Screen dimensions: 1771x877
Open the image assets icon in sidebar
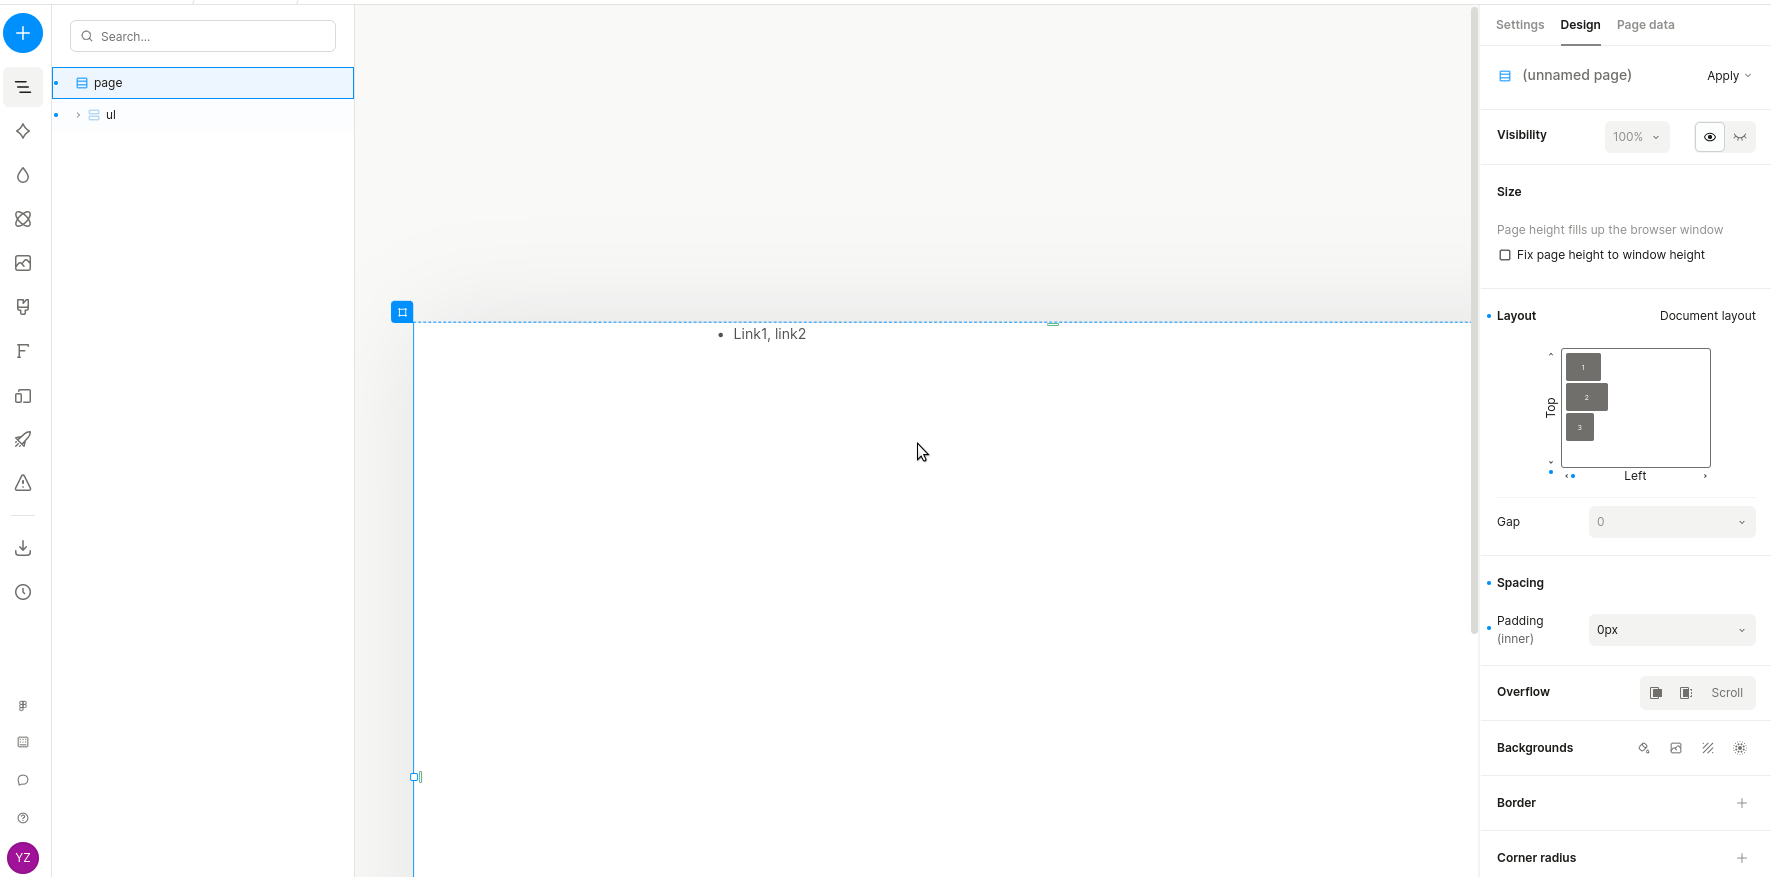point(23,263)
